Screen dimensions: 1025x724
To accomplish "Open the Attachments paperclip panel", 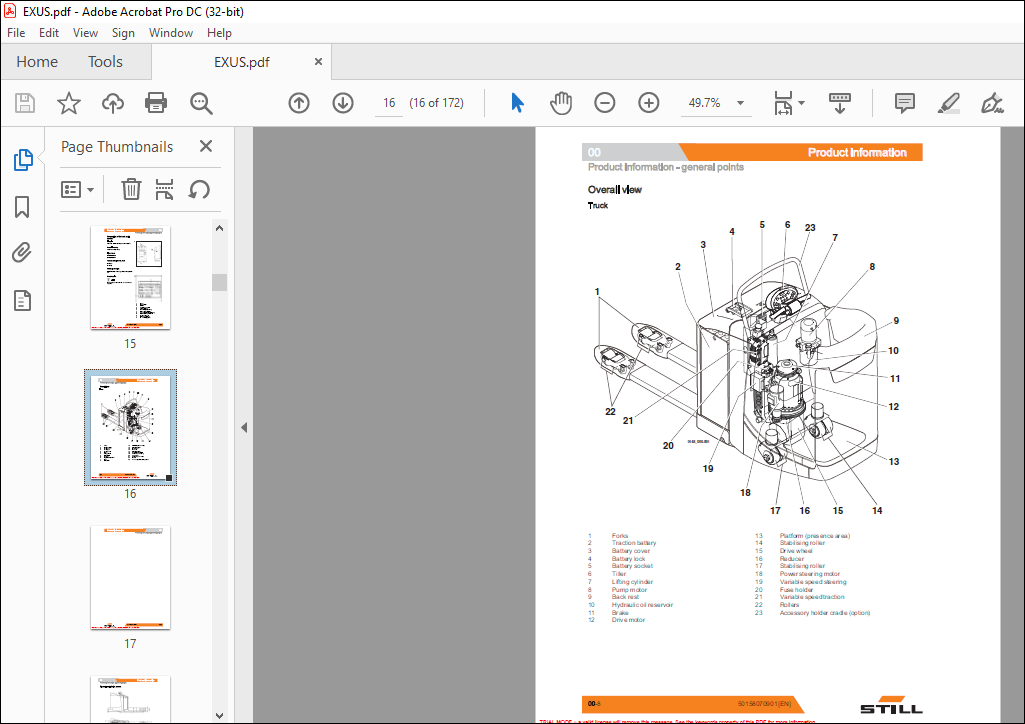I will click(x=22, y=252).
